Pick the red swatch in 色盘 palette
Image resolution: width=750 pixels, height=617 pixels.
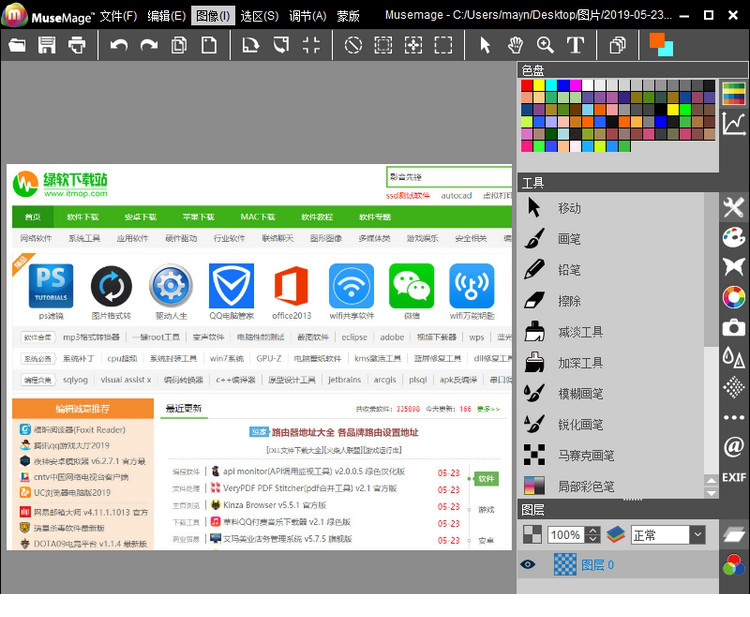527,86
